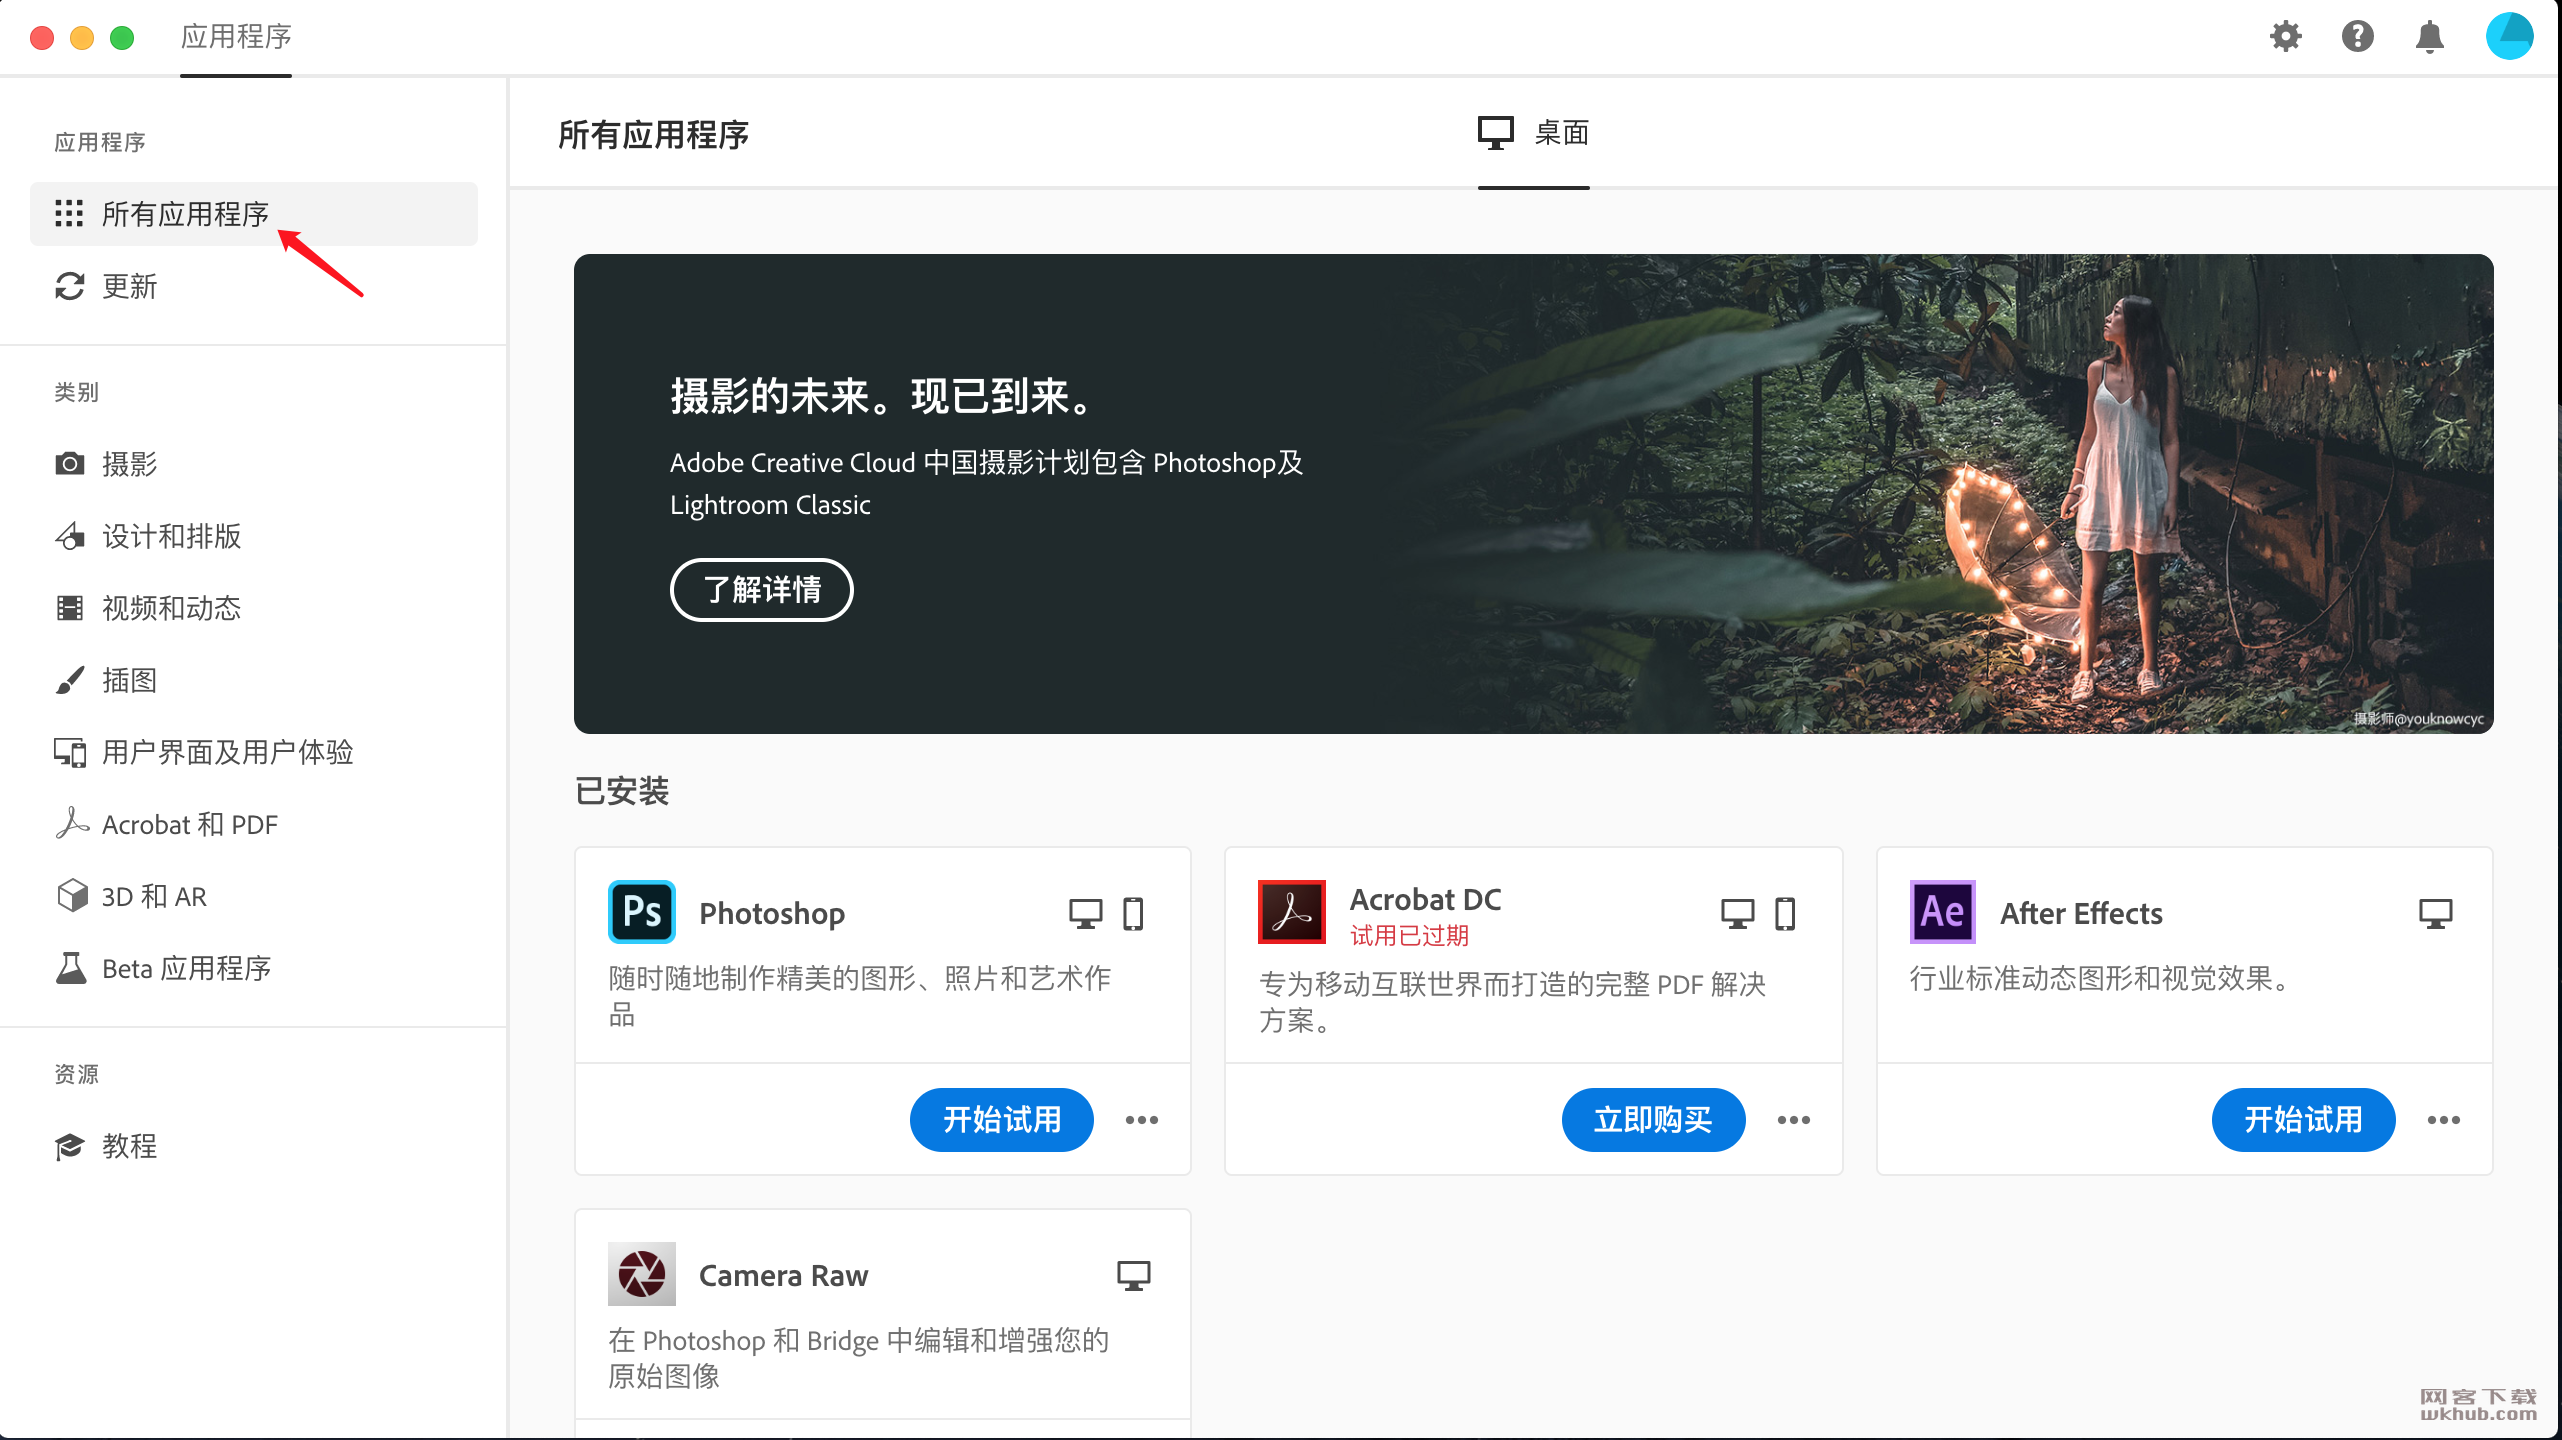Viewport: 2562px width, 1440px height.
Task: Open the 视频和动态 category
Action: click(x=254, y=608)
